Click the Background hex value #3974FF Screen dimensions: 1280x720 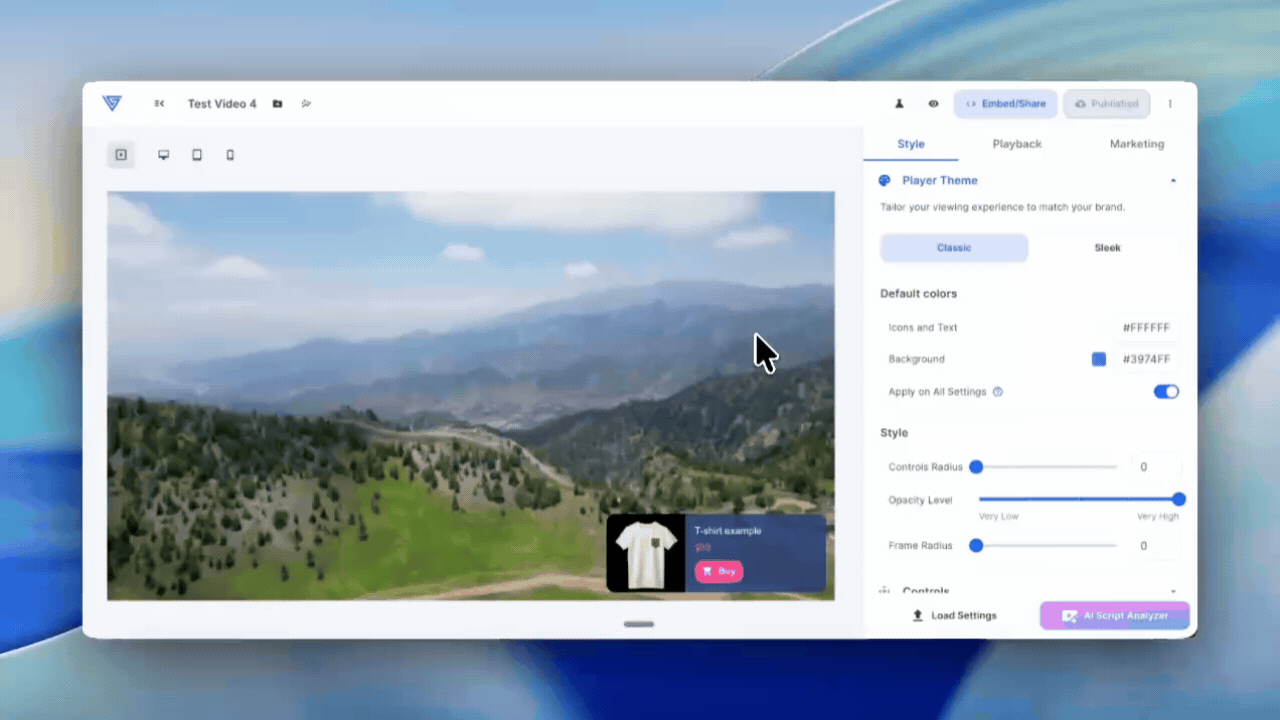point(1146,359)
